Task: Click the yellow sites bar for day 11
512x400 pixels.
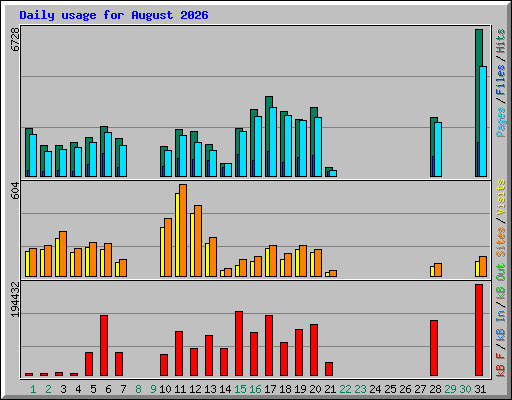Action: click(177, 235)
